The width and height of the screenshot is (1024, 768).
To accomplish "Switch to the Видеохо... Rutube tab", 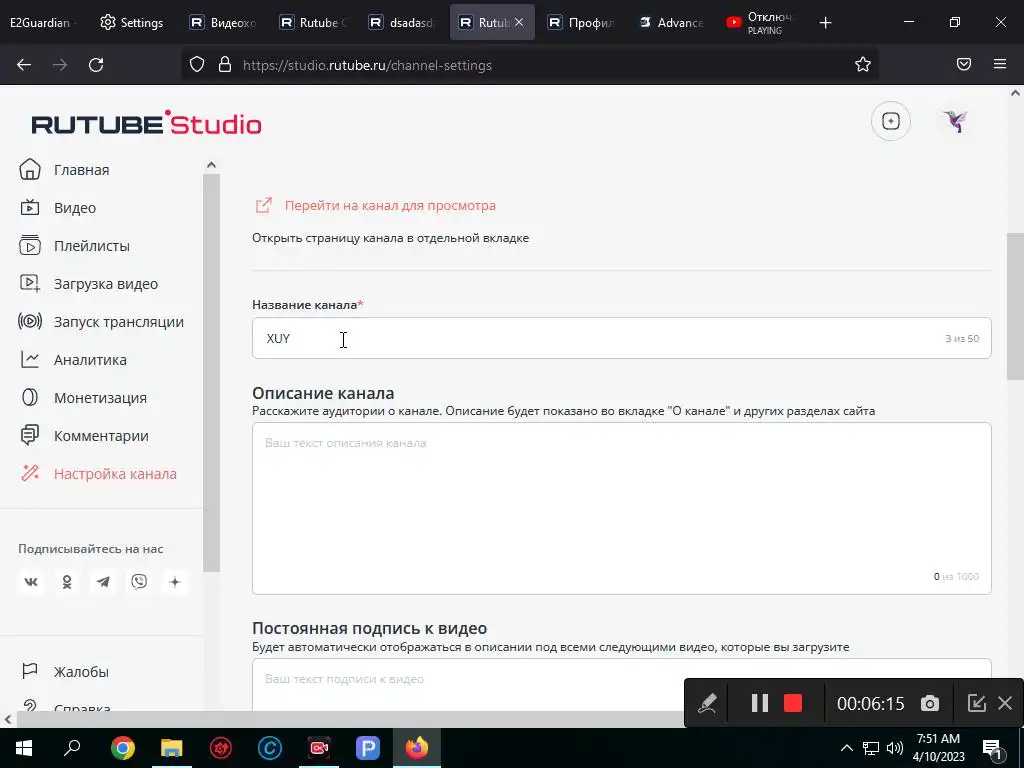I will tap(224, 22).
